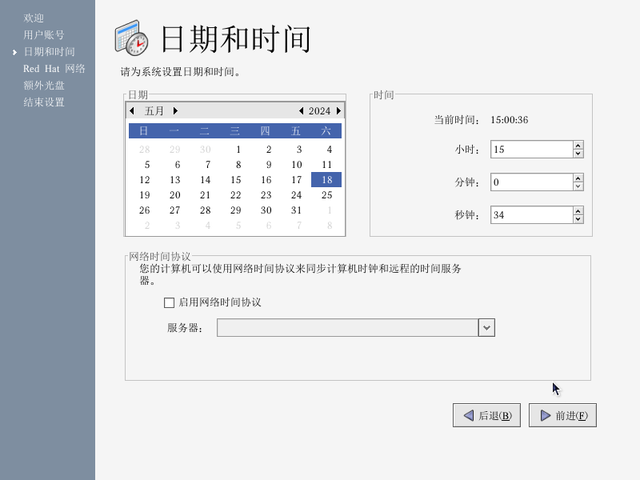Increase the 分钟 minute value with up arrow
This screenshot has height=480, width=640.
click(x=578, y=178)
